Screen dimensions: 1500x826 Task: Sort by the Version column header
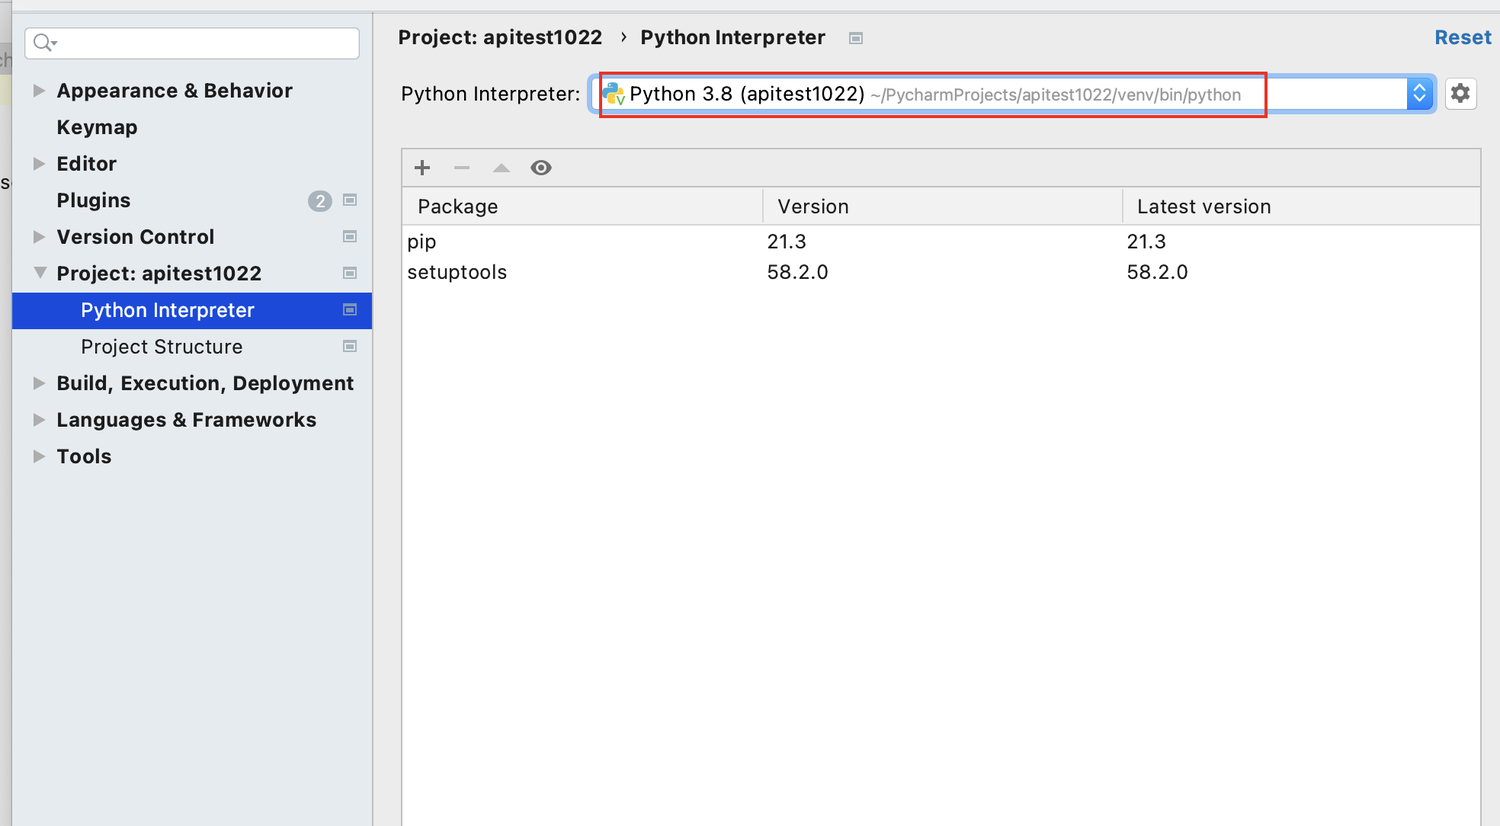coord(943,206)
